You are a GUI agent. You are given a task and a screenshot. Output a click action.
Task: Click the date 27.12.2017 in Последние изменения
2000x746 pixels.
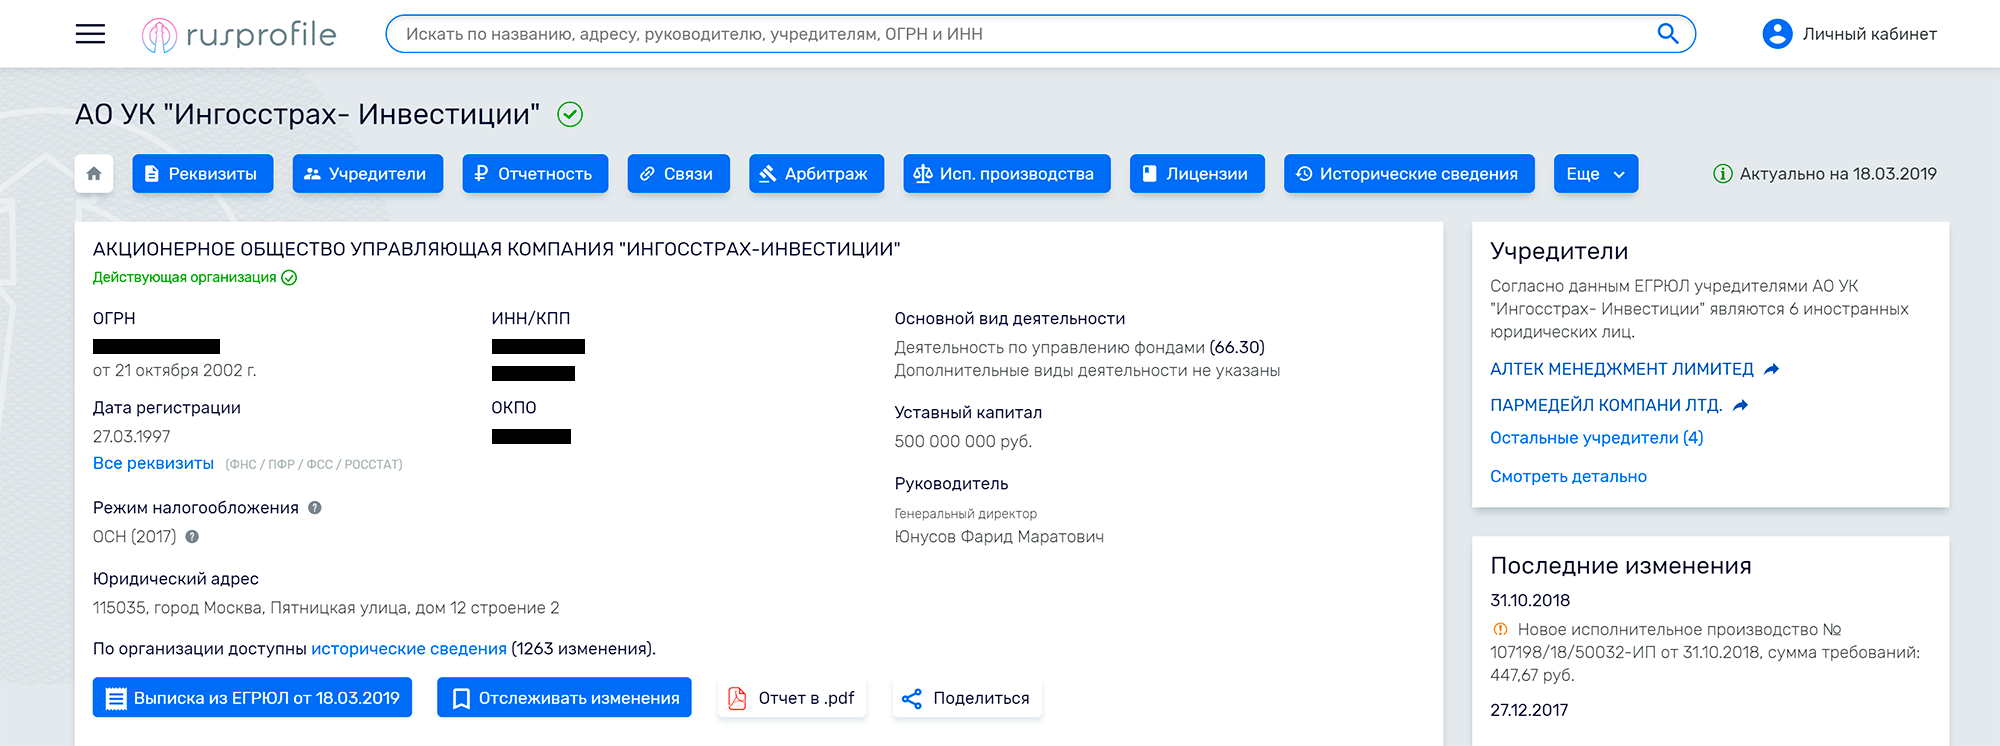(1529, 711)
